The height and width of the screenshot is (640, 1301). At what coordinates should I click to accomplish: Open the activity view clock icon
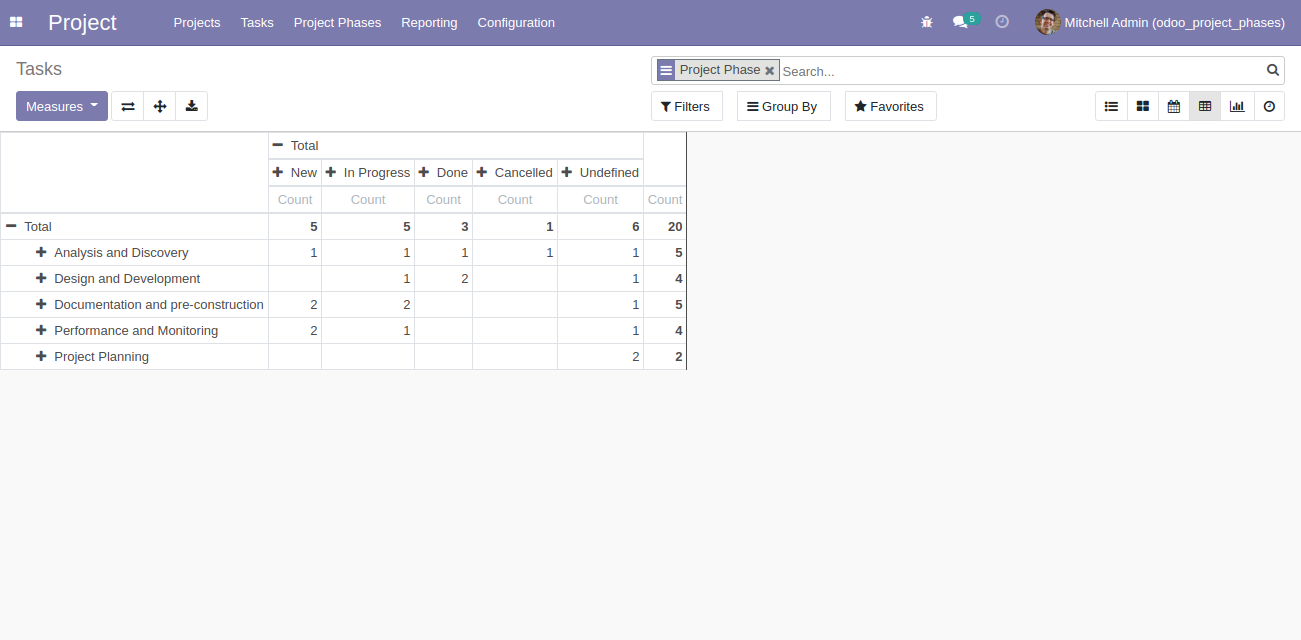click(1269, 106)
